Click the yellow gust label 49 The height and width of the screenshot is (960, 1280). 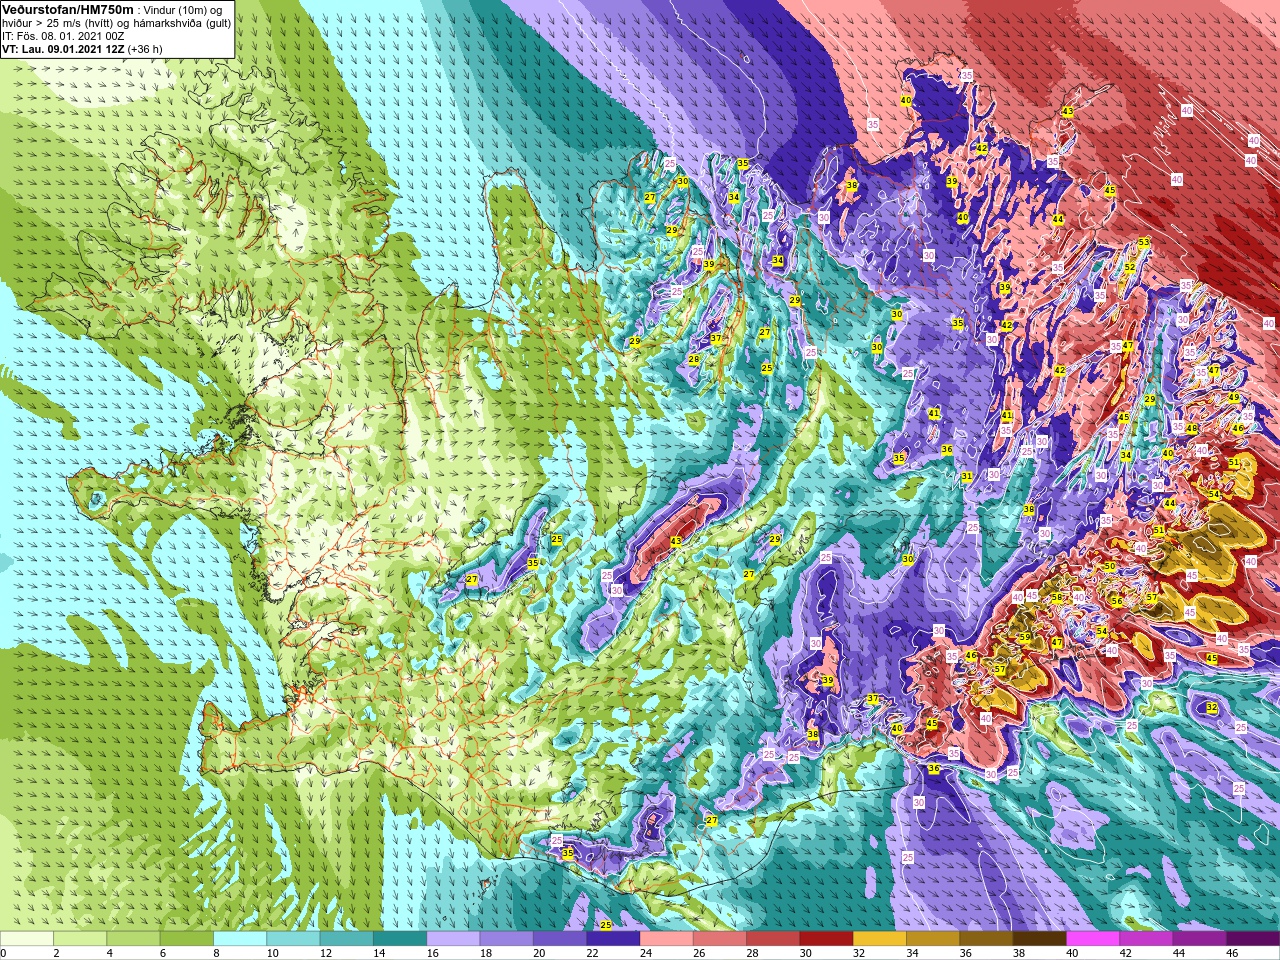(1234, 397)
